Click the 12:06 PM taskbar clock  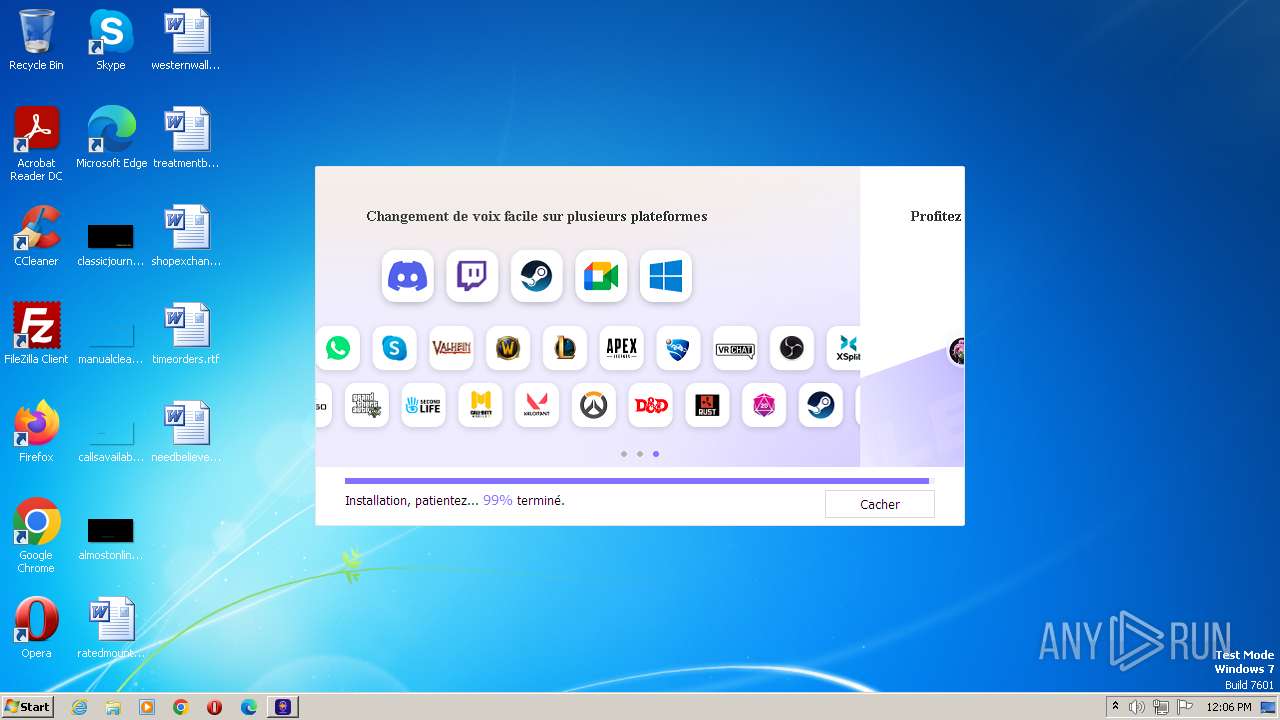pyautogui.click(x=1229, y=707)
